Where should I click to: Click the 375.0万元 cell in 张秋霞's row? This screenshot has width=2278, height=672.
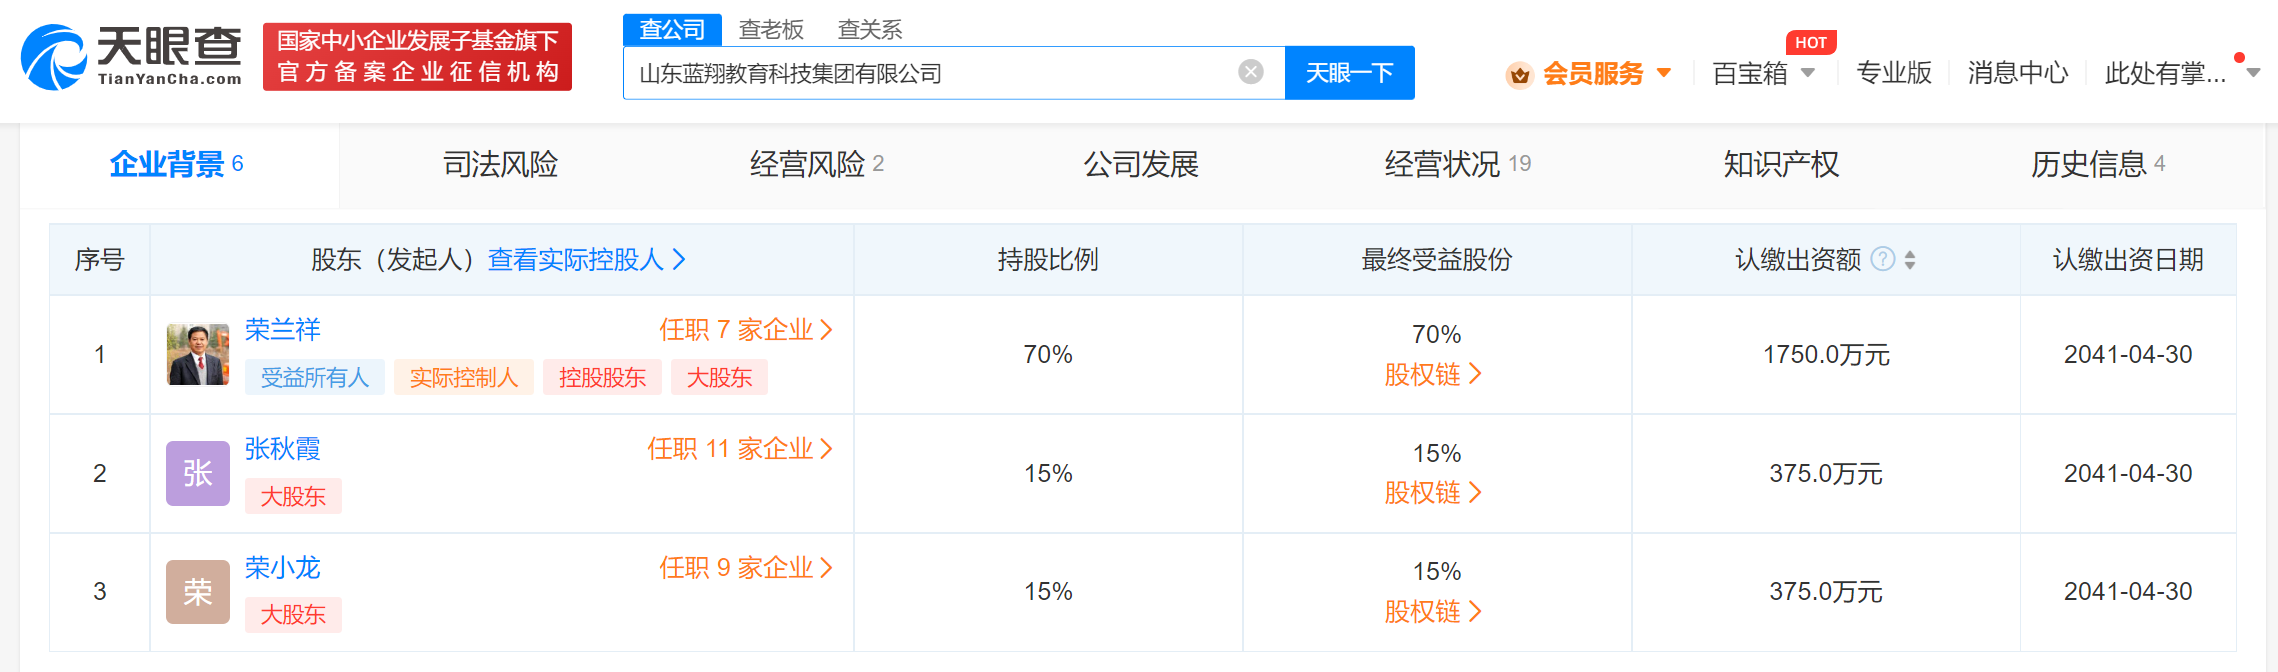tap(1826, 474)
